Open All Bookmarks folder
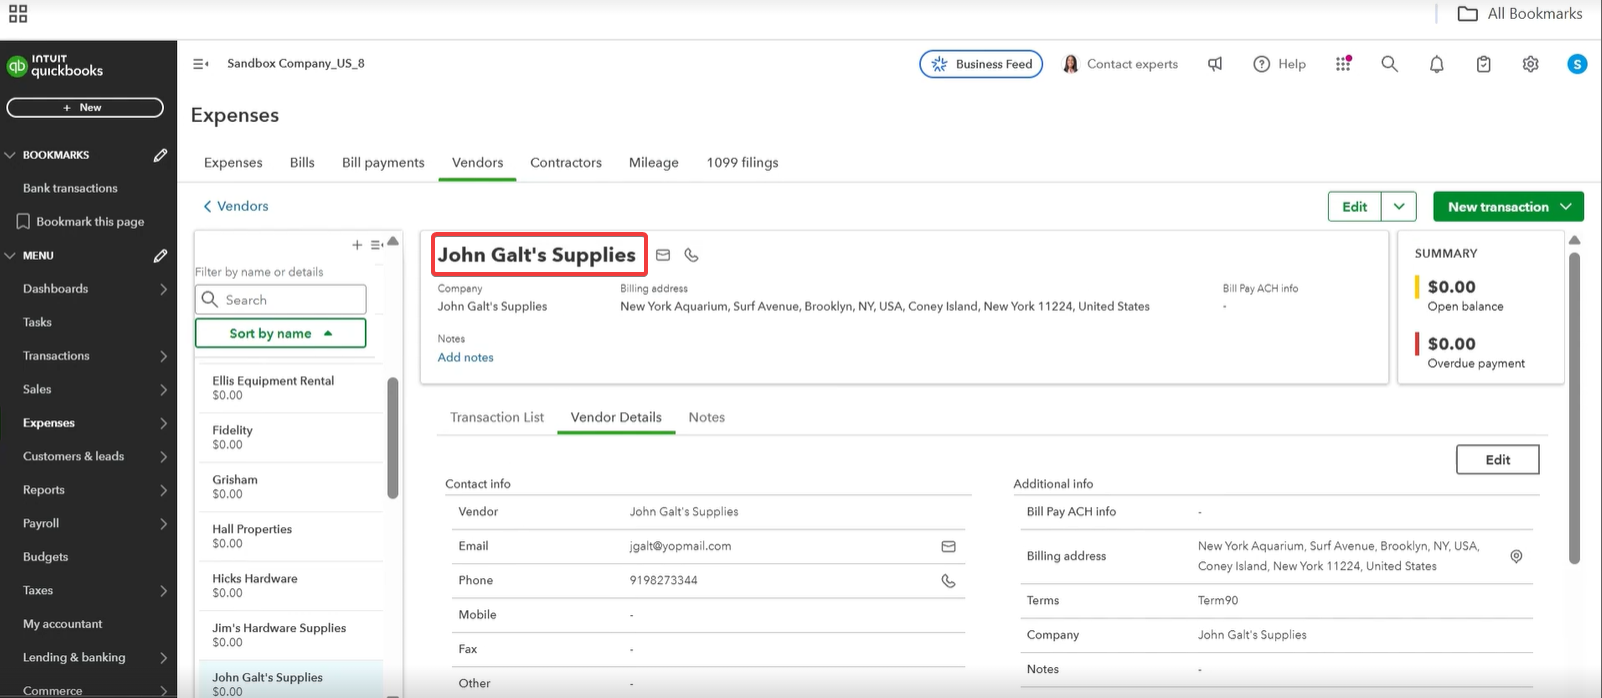 coord(1520,13)
